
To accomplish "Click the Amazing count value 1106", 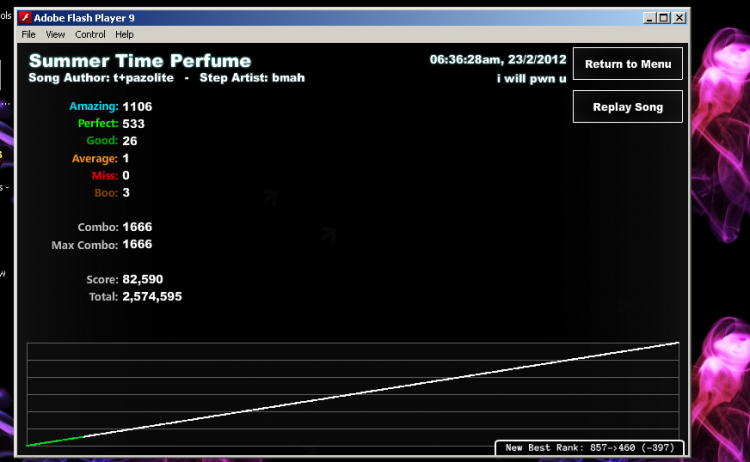I will [137, 107].
